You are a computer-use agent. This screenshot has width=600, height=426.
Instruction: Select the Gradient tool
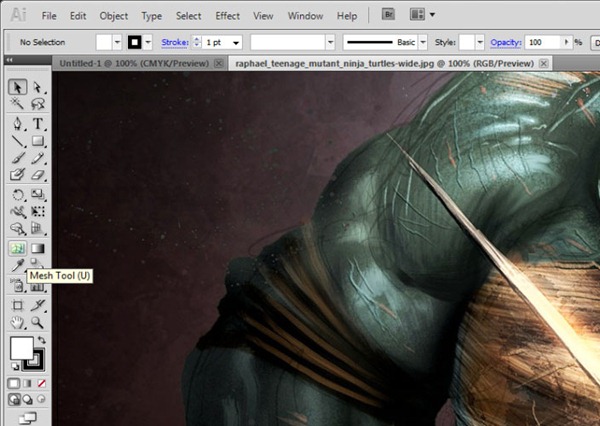pyautogui.click(x=38, y=248)
